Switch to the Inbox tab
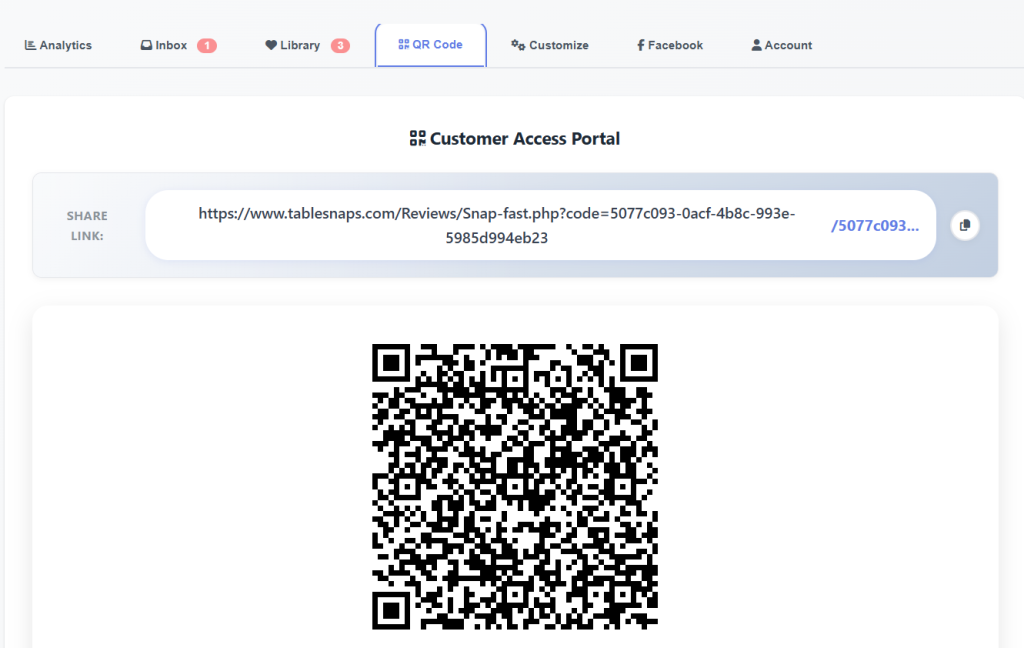The height and width of the screenshot is (648, 1024). [x=178, y=45]
